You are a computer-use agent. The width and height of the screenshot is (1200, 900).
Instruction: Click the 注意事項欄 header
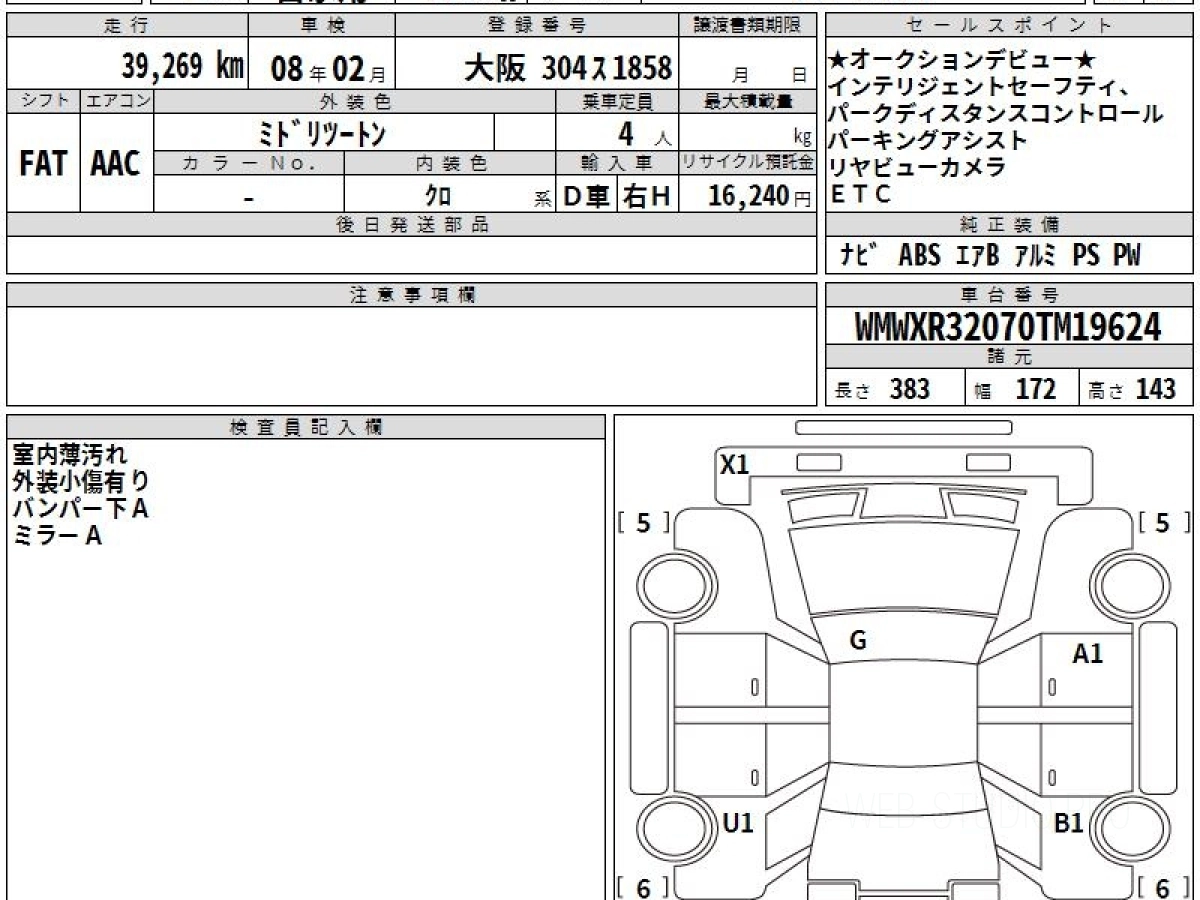[412, 295]
